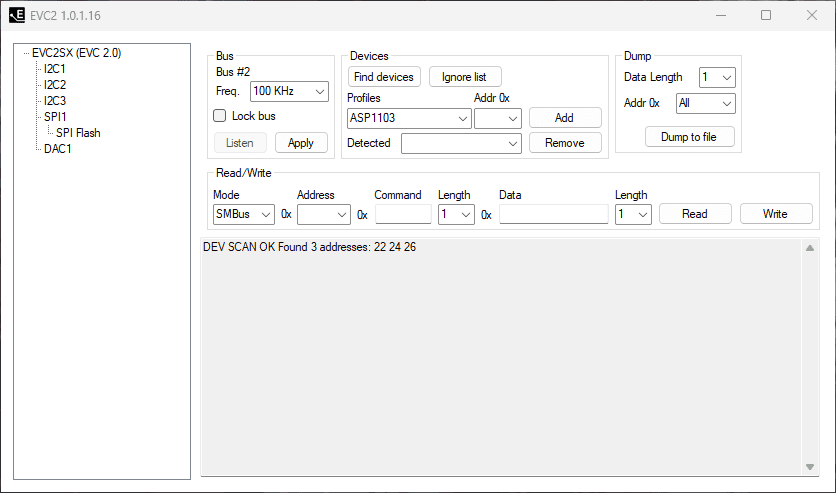Click the Dump to file button
The height and width of the screenshot is (493, 836).
point(689,136)
